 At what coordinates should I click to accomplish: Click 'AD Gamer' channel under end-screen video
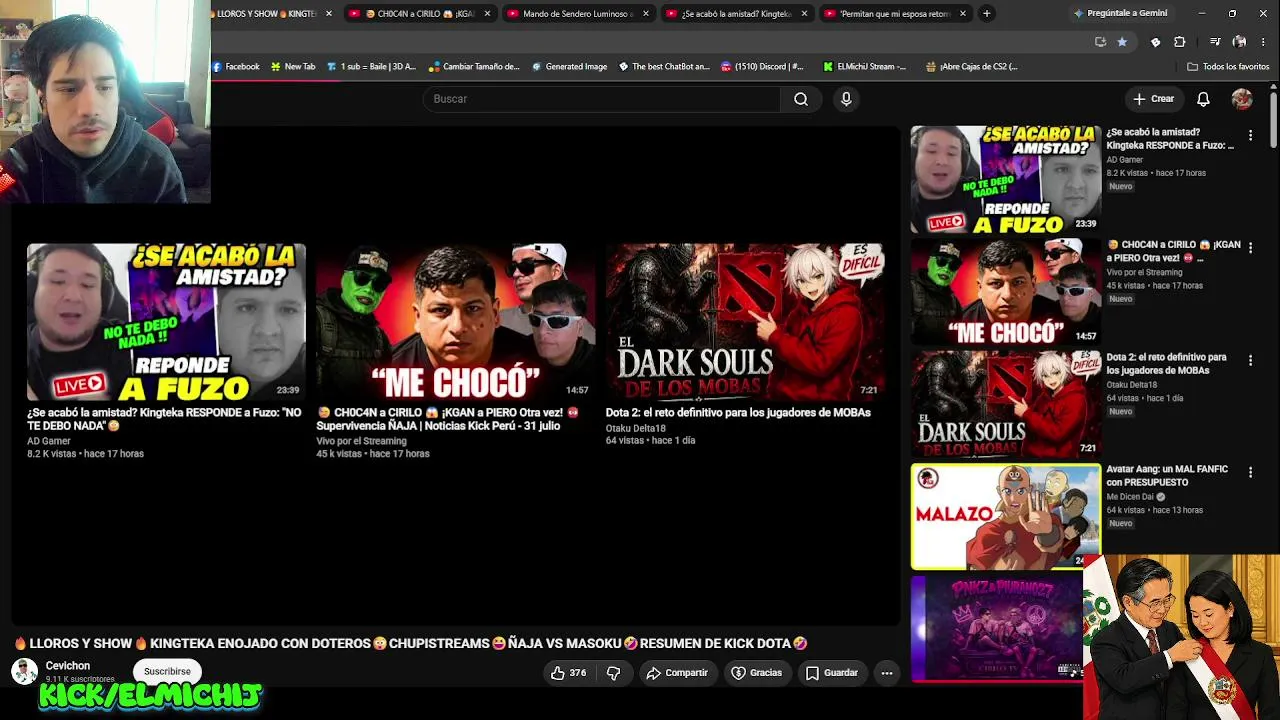(49, 441)
